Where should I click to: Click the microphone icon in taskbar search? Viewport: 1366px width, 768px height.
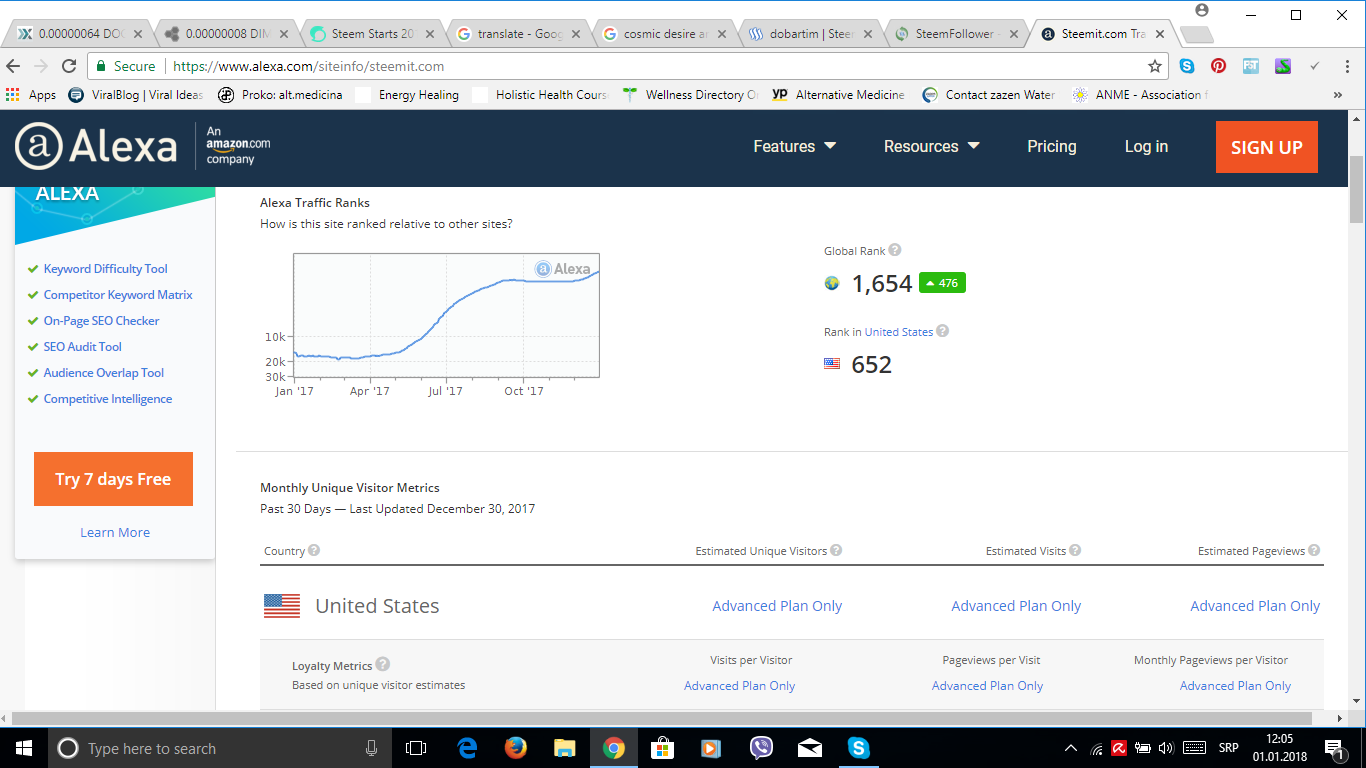(371, 748)
